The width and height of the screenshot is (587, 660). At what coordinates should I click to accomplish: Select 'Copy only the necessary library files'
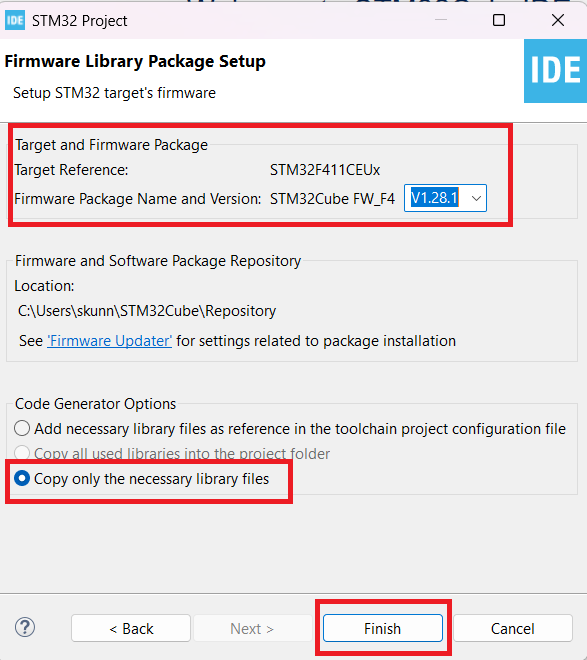(x=22, y=479)
